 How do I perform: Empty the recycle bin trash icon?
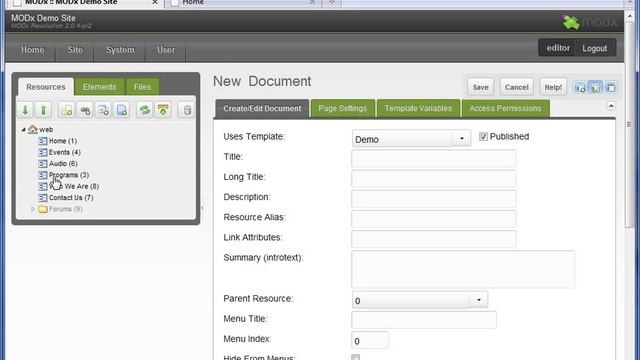point(187,110)
